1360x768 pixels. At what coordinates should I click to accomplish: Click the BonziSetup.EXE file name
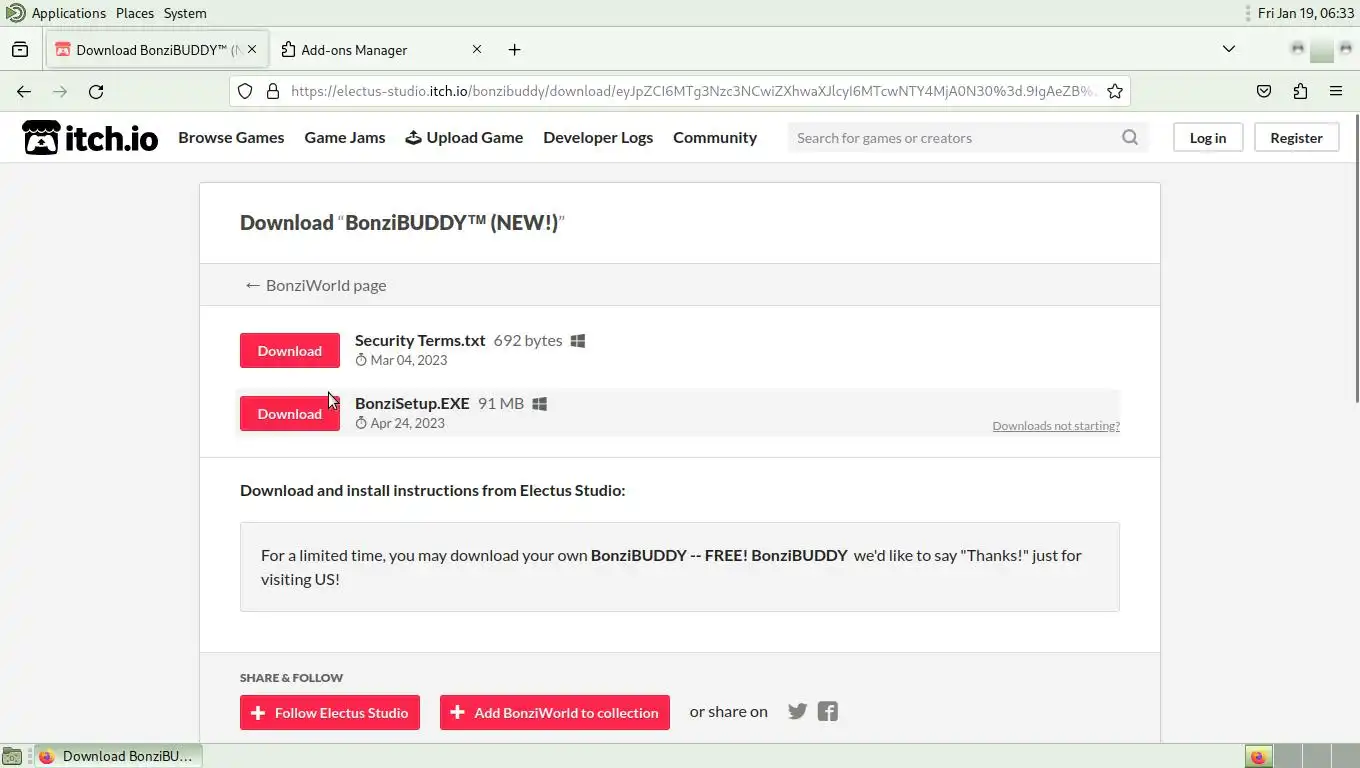tap(412, 404)
